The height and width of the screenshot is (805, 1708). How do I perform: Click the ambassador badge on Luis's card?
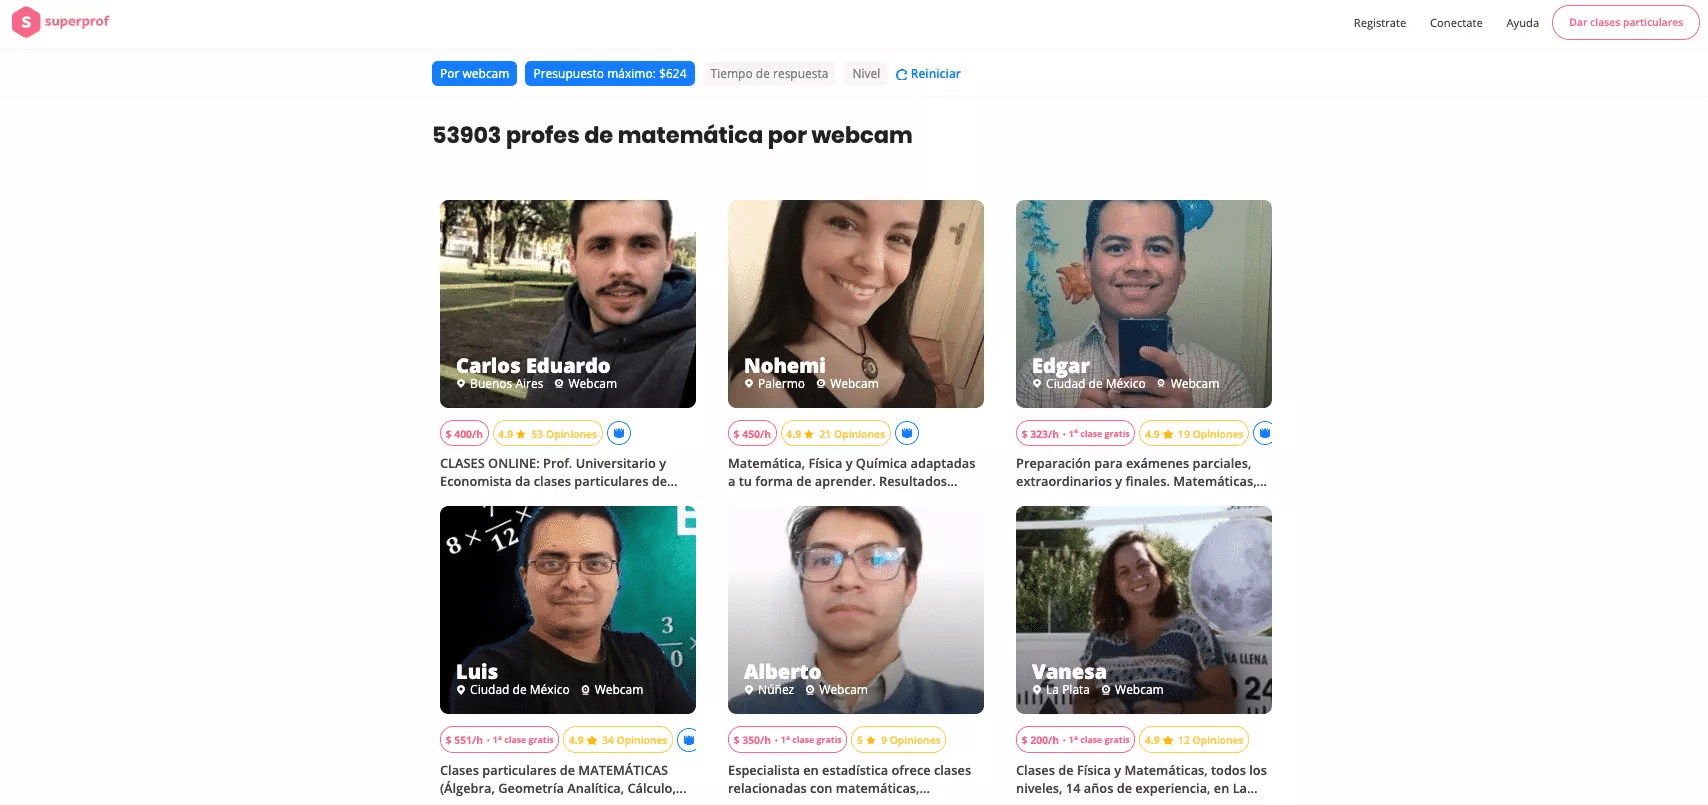688,739
